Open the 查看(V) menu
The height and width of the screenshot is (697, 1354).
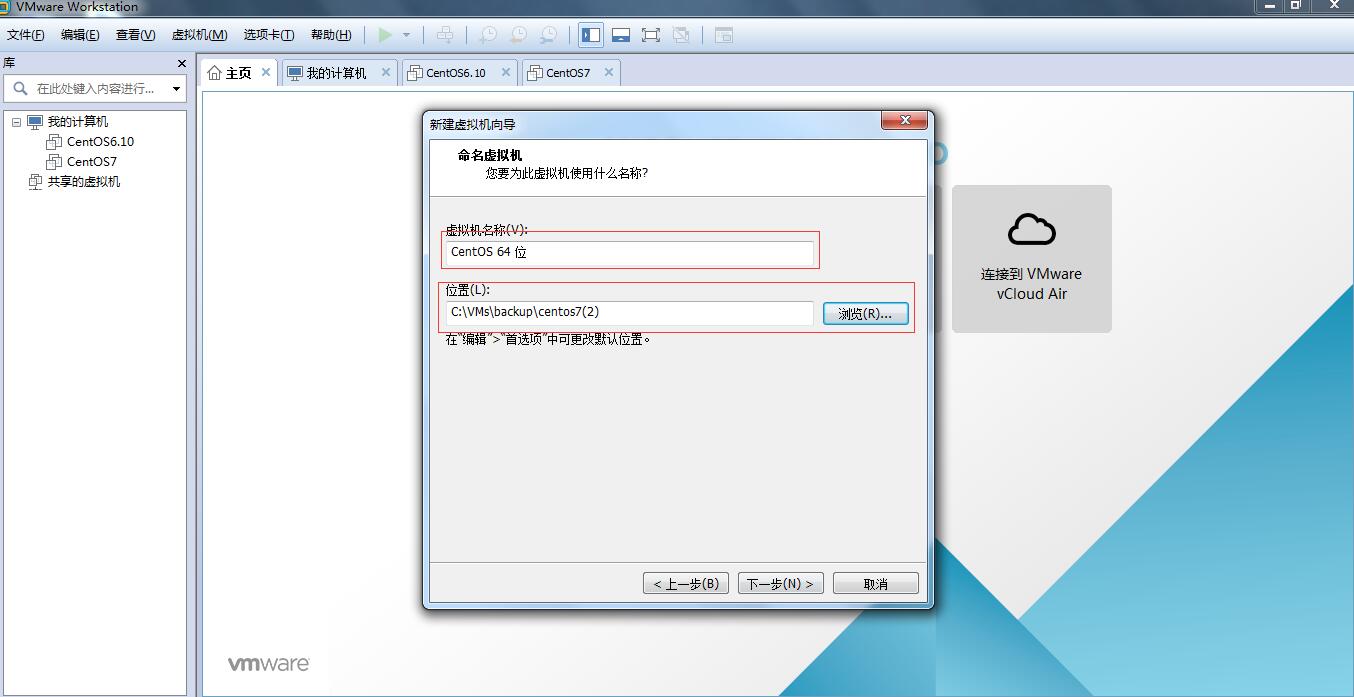[135, 35]
